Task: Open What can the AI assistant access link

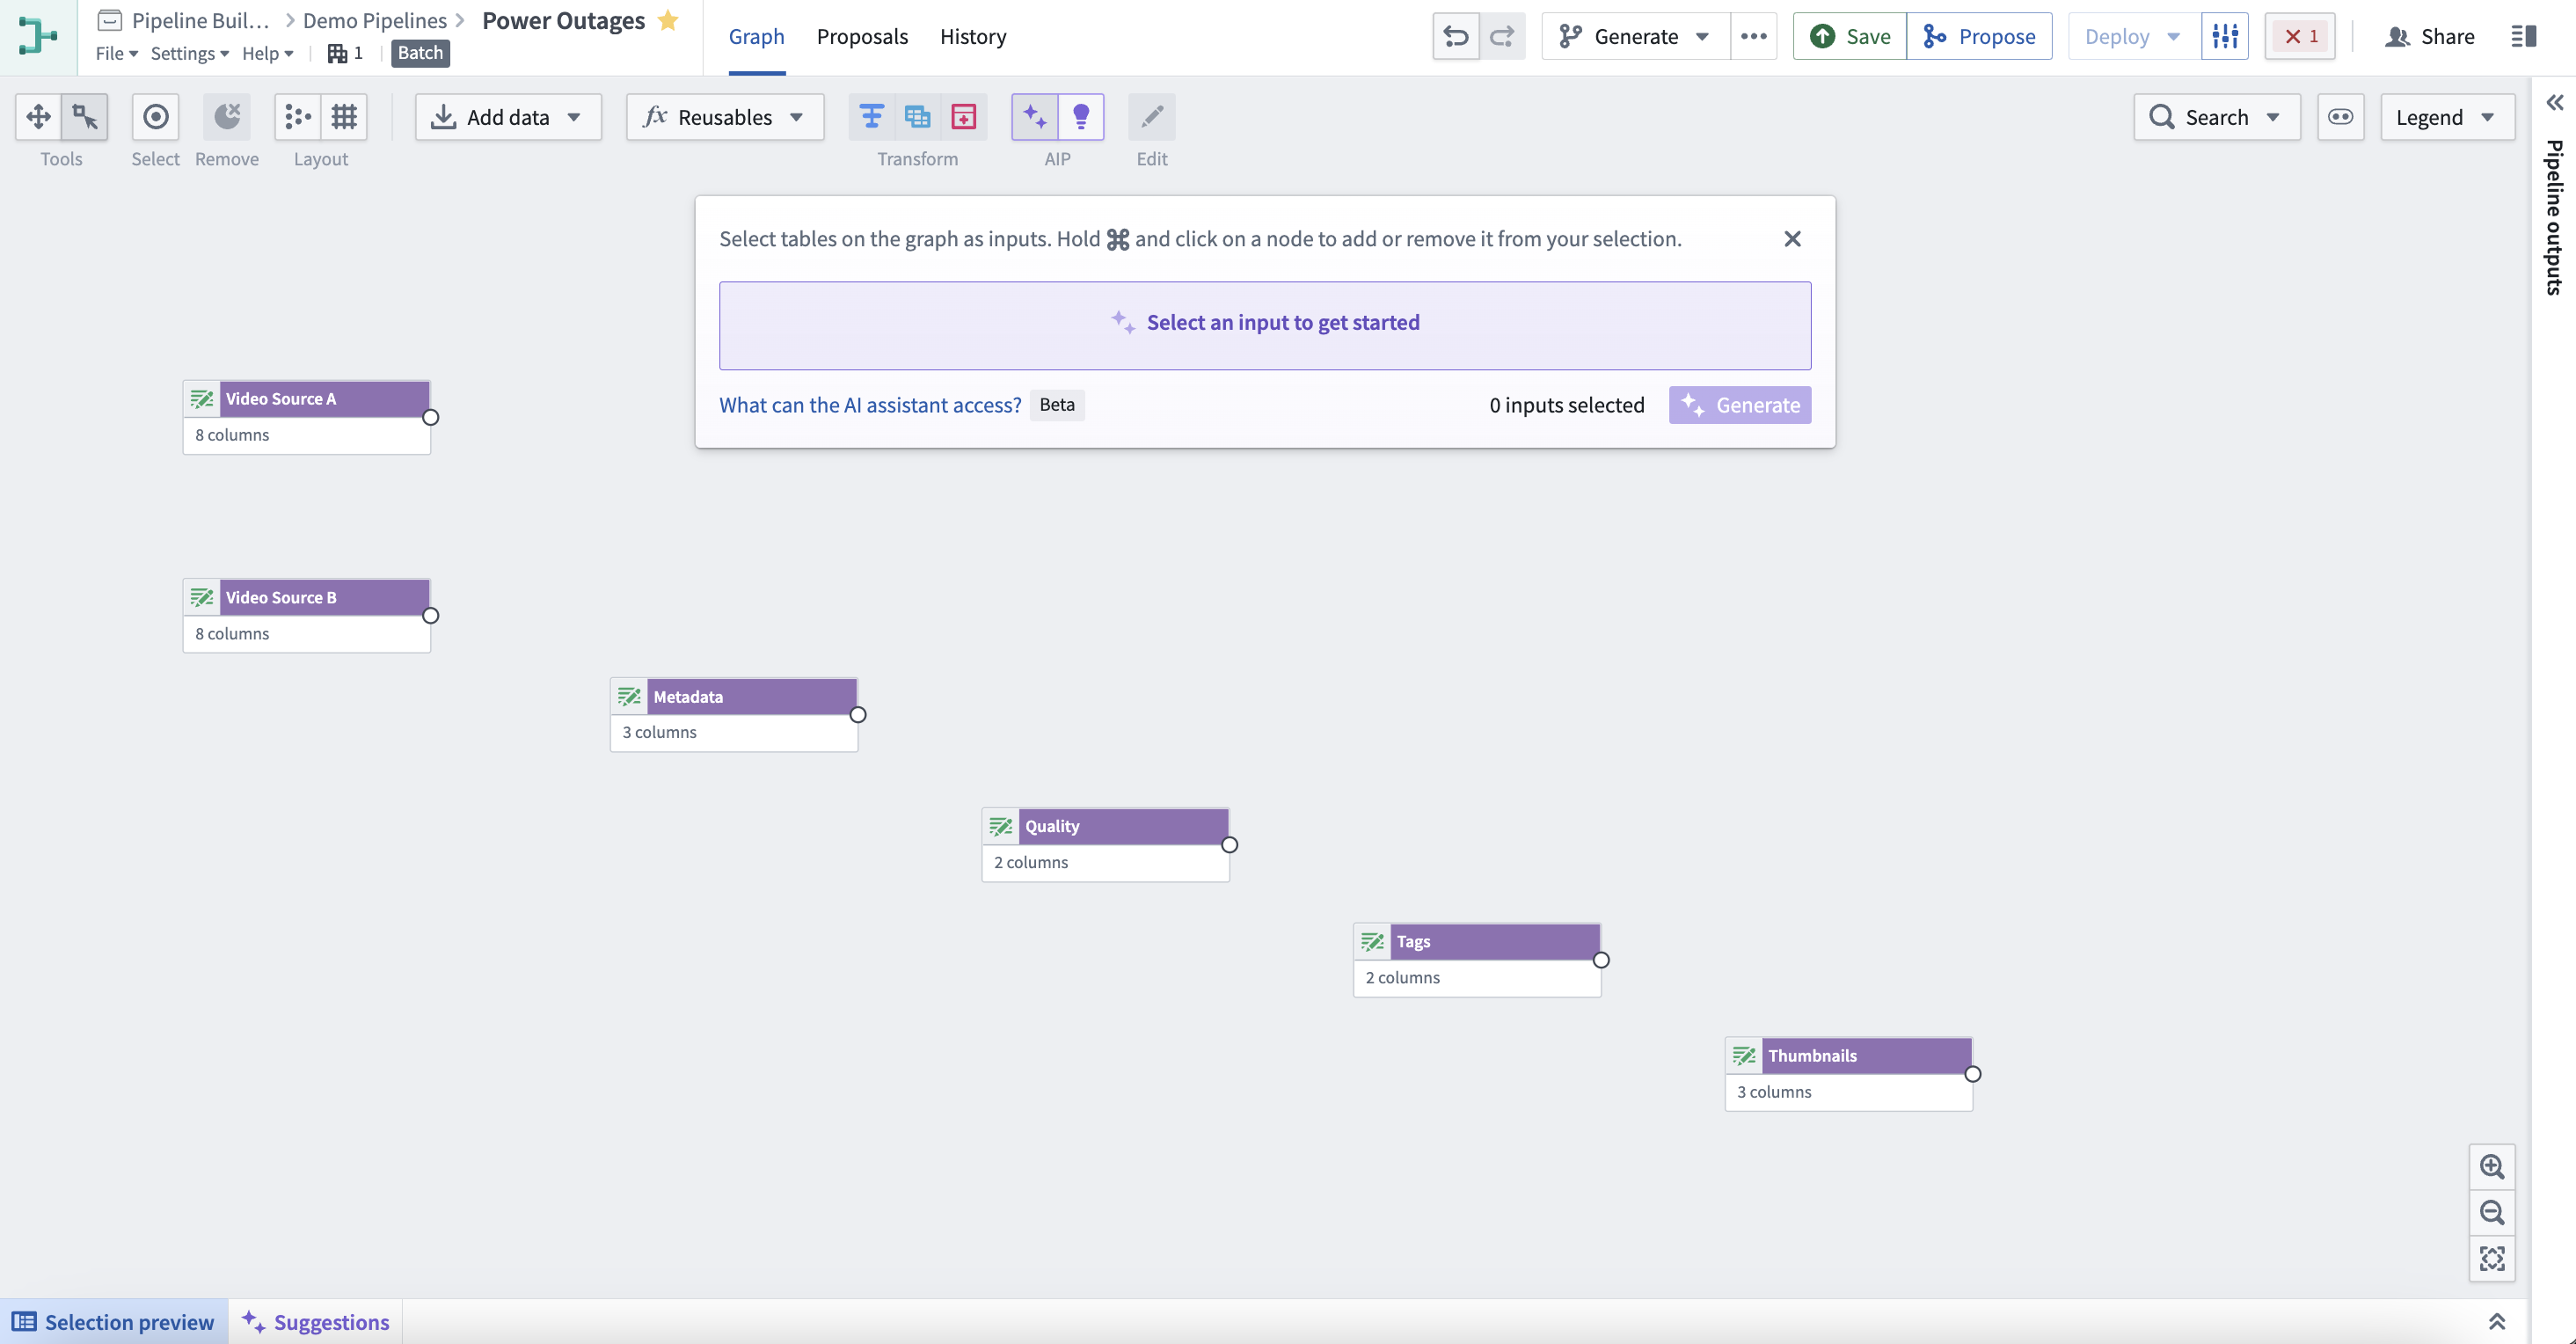Action: click(870, 405)
